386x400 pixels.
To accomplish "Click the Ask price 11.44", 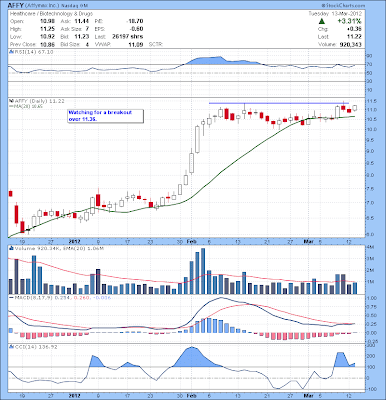I will pos(82,21).
